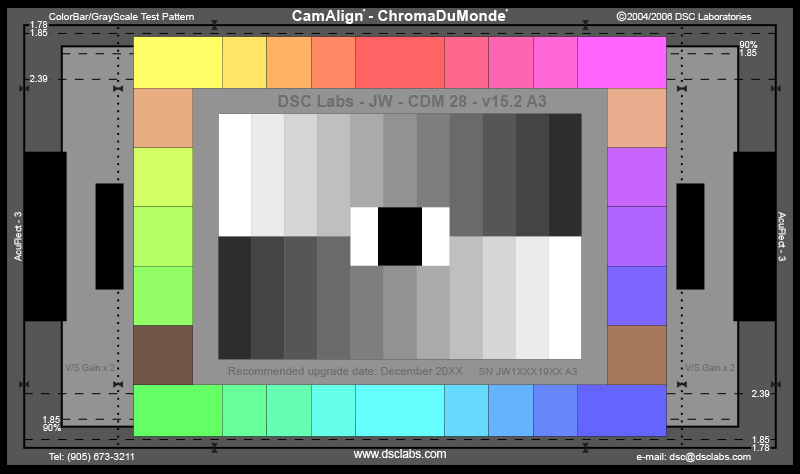
Task: Select the large green swatch in bottom row
Action: coord(178,411)
